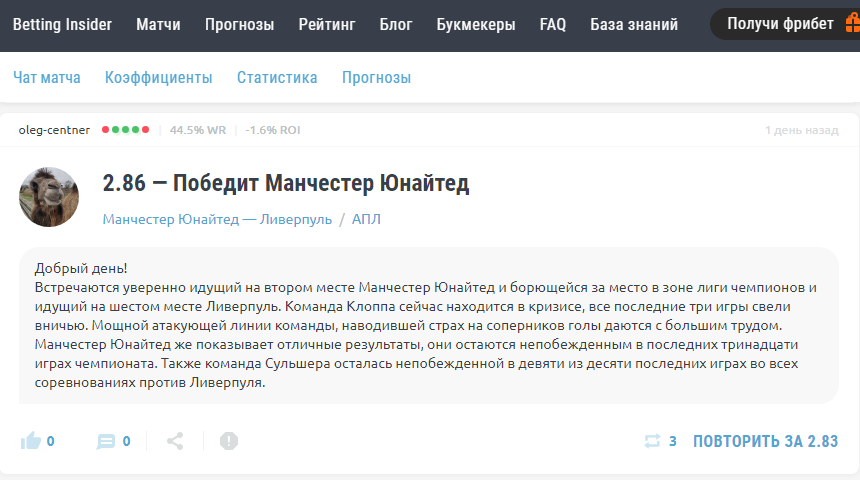Open the Матчи menu item

(x=158, y=25)
